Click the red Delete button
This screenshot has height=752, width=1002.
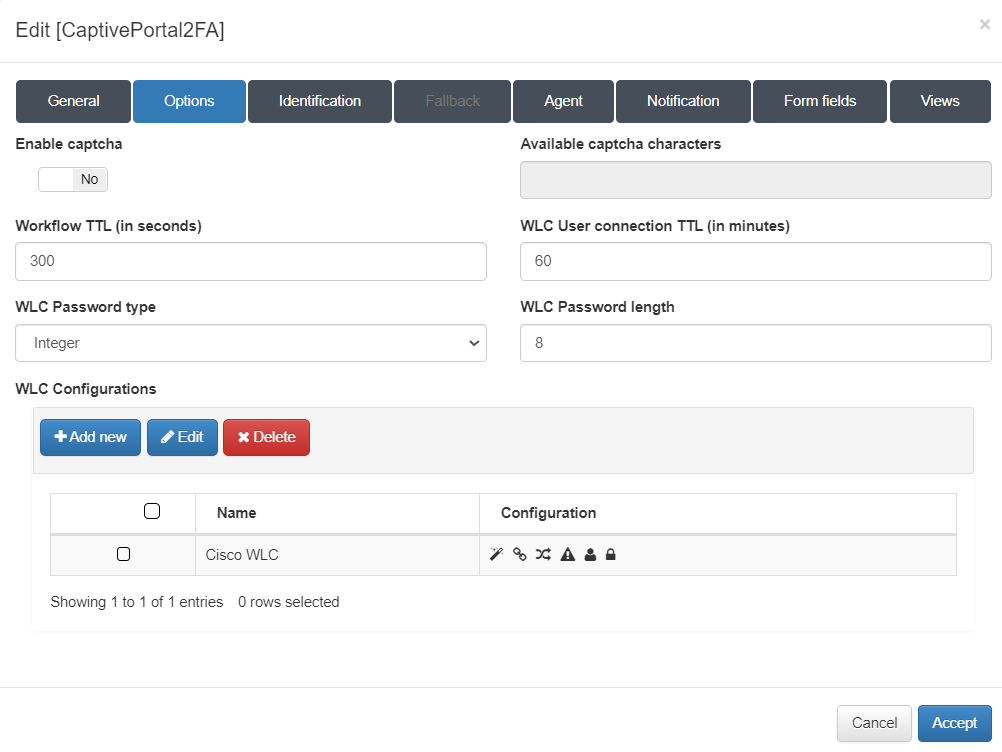coord(266,437)
